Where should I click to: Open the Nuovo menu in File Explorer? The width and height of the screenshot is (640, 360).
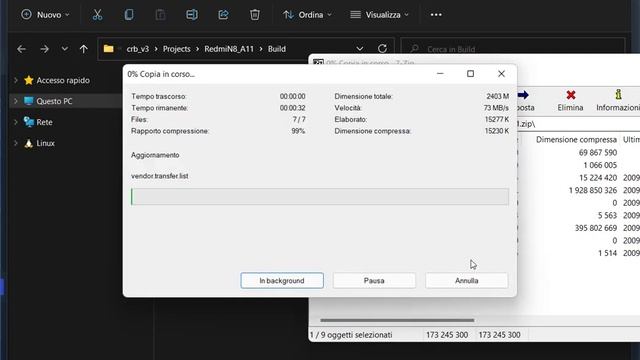point(45,15)
